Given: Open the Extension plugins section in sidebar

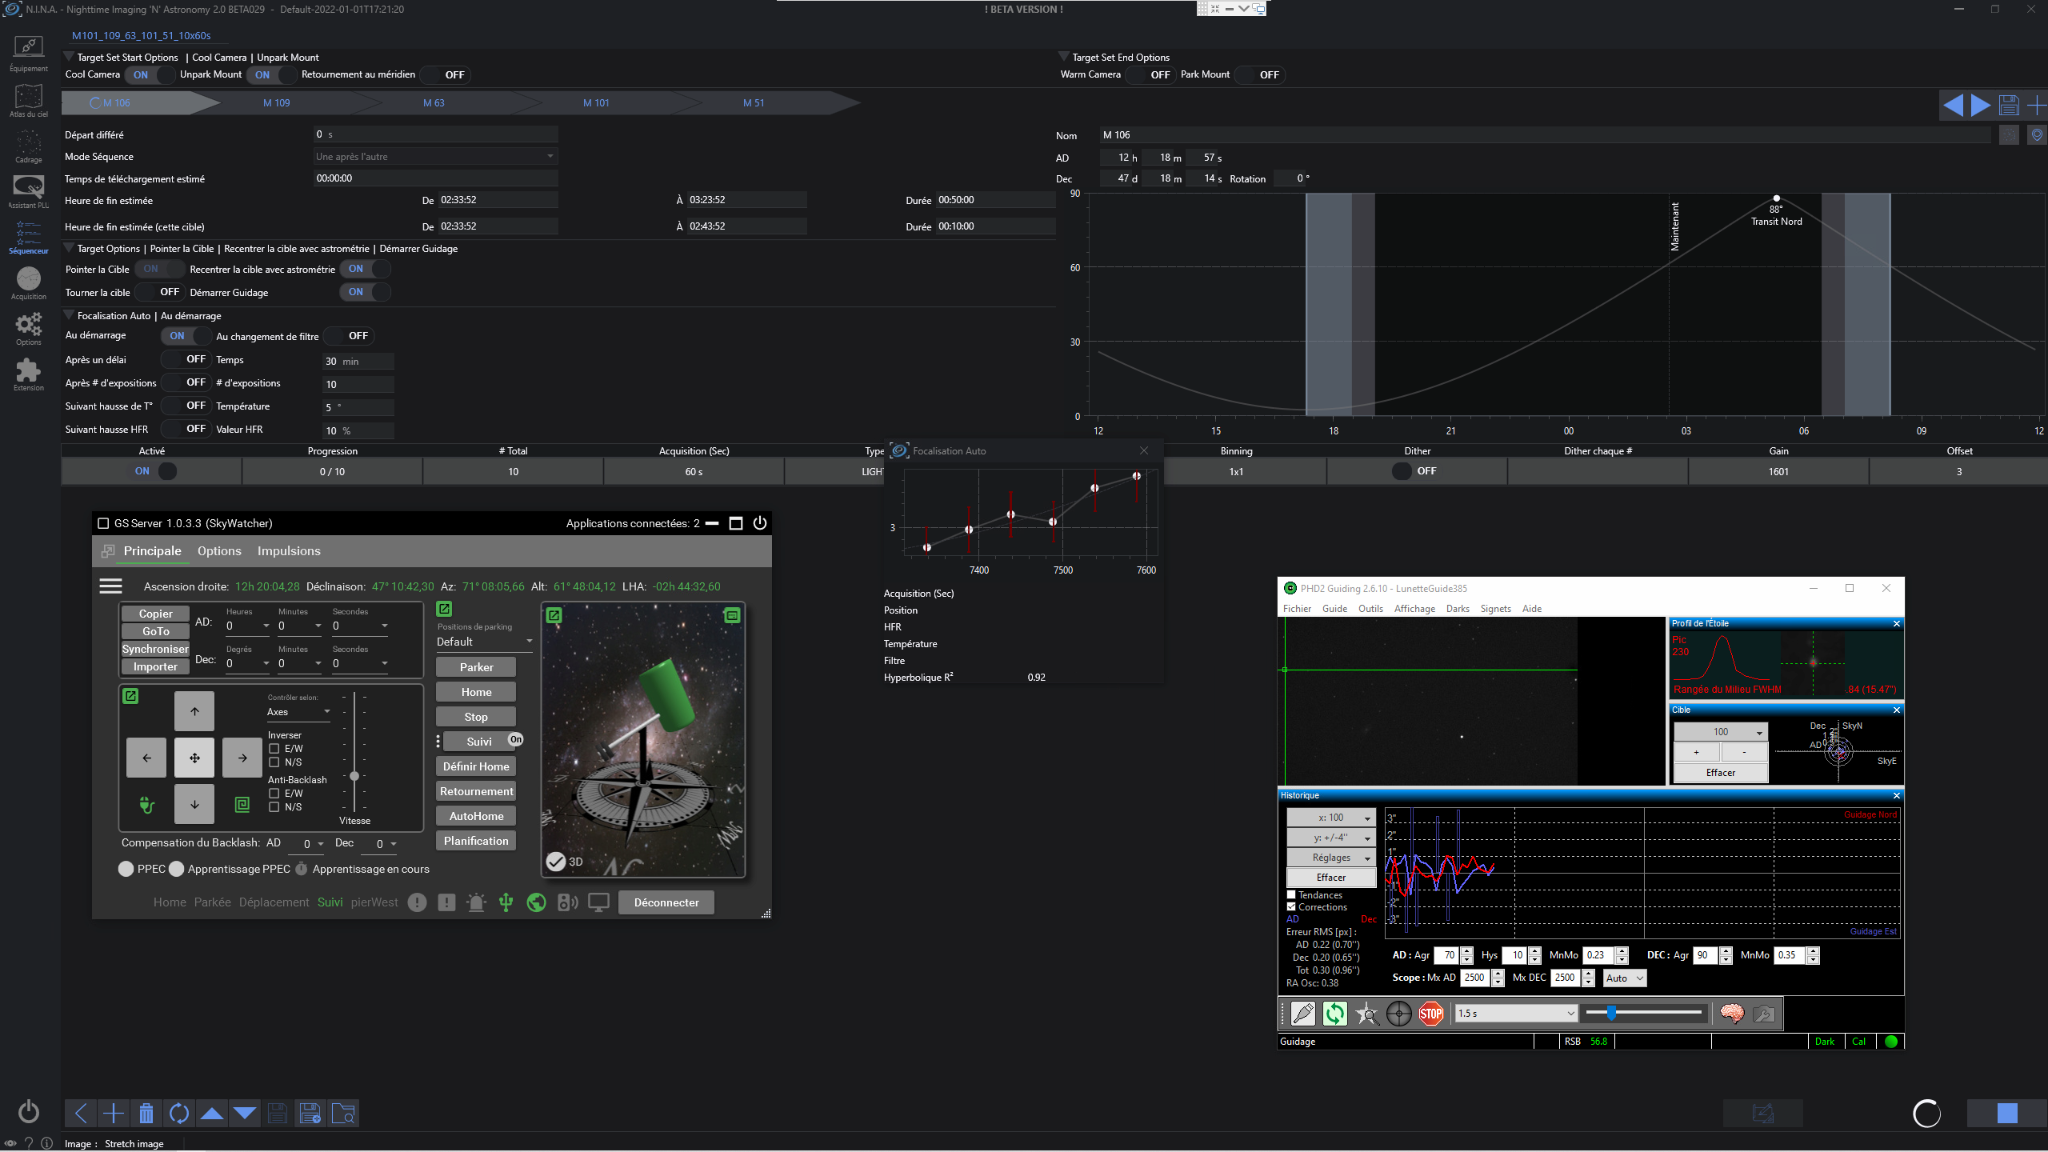Looking at the screenshot, I should (28, 373).
